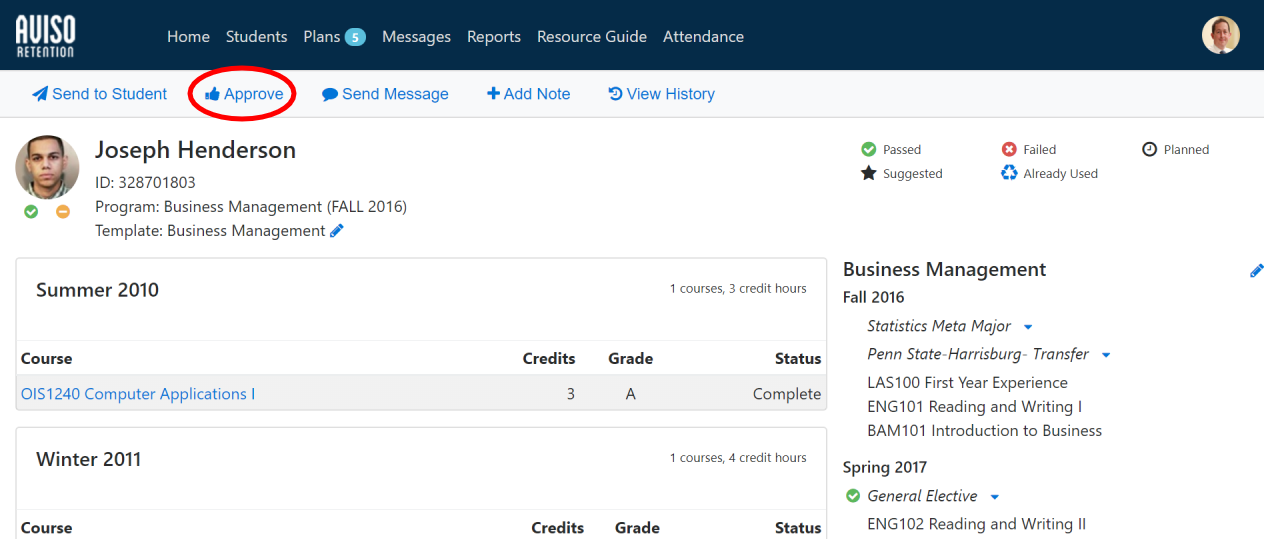Expand the Statistics Meta Major dropdown
Screen dimensions: 1264x539
1028,327
